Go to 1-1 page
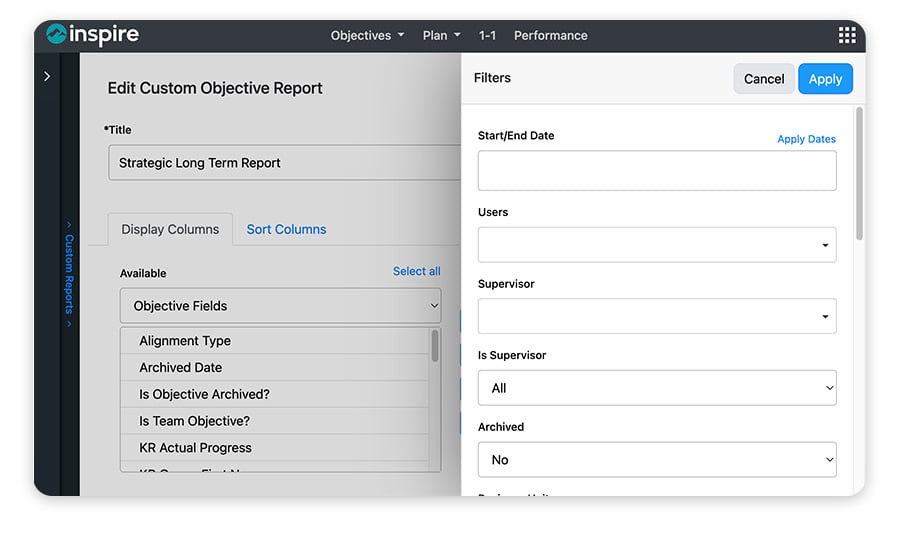The width and height of the screenshot is (900, 549). [x=487, y=36]
